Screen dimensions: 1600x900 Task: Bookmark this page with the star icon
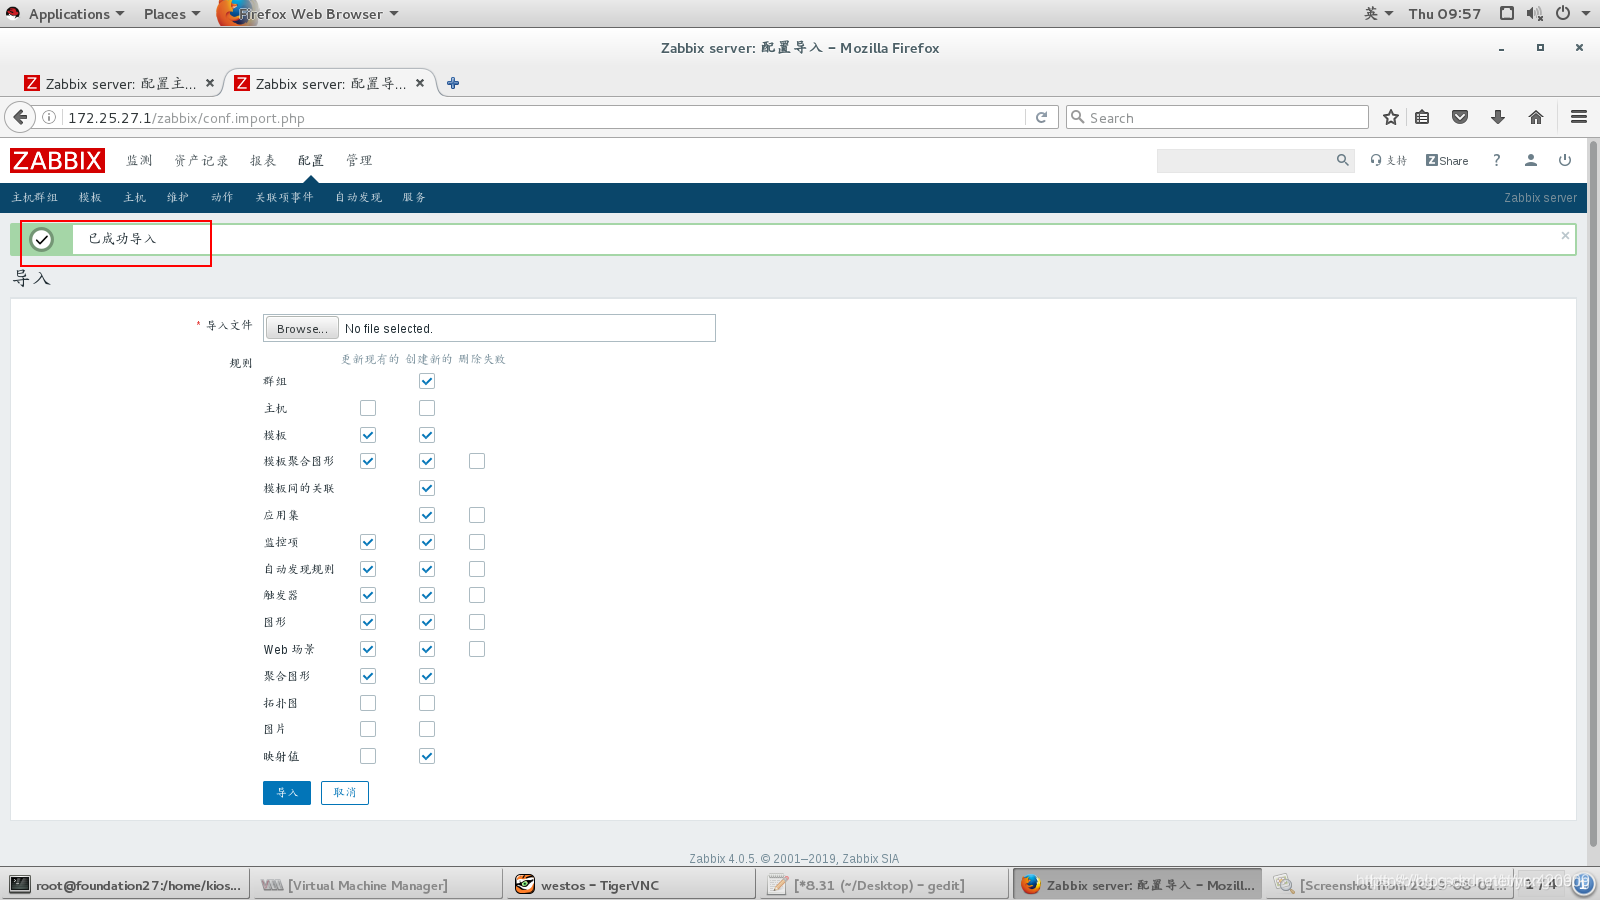[1390, 117]
